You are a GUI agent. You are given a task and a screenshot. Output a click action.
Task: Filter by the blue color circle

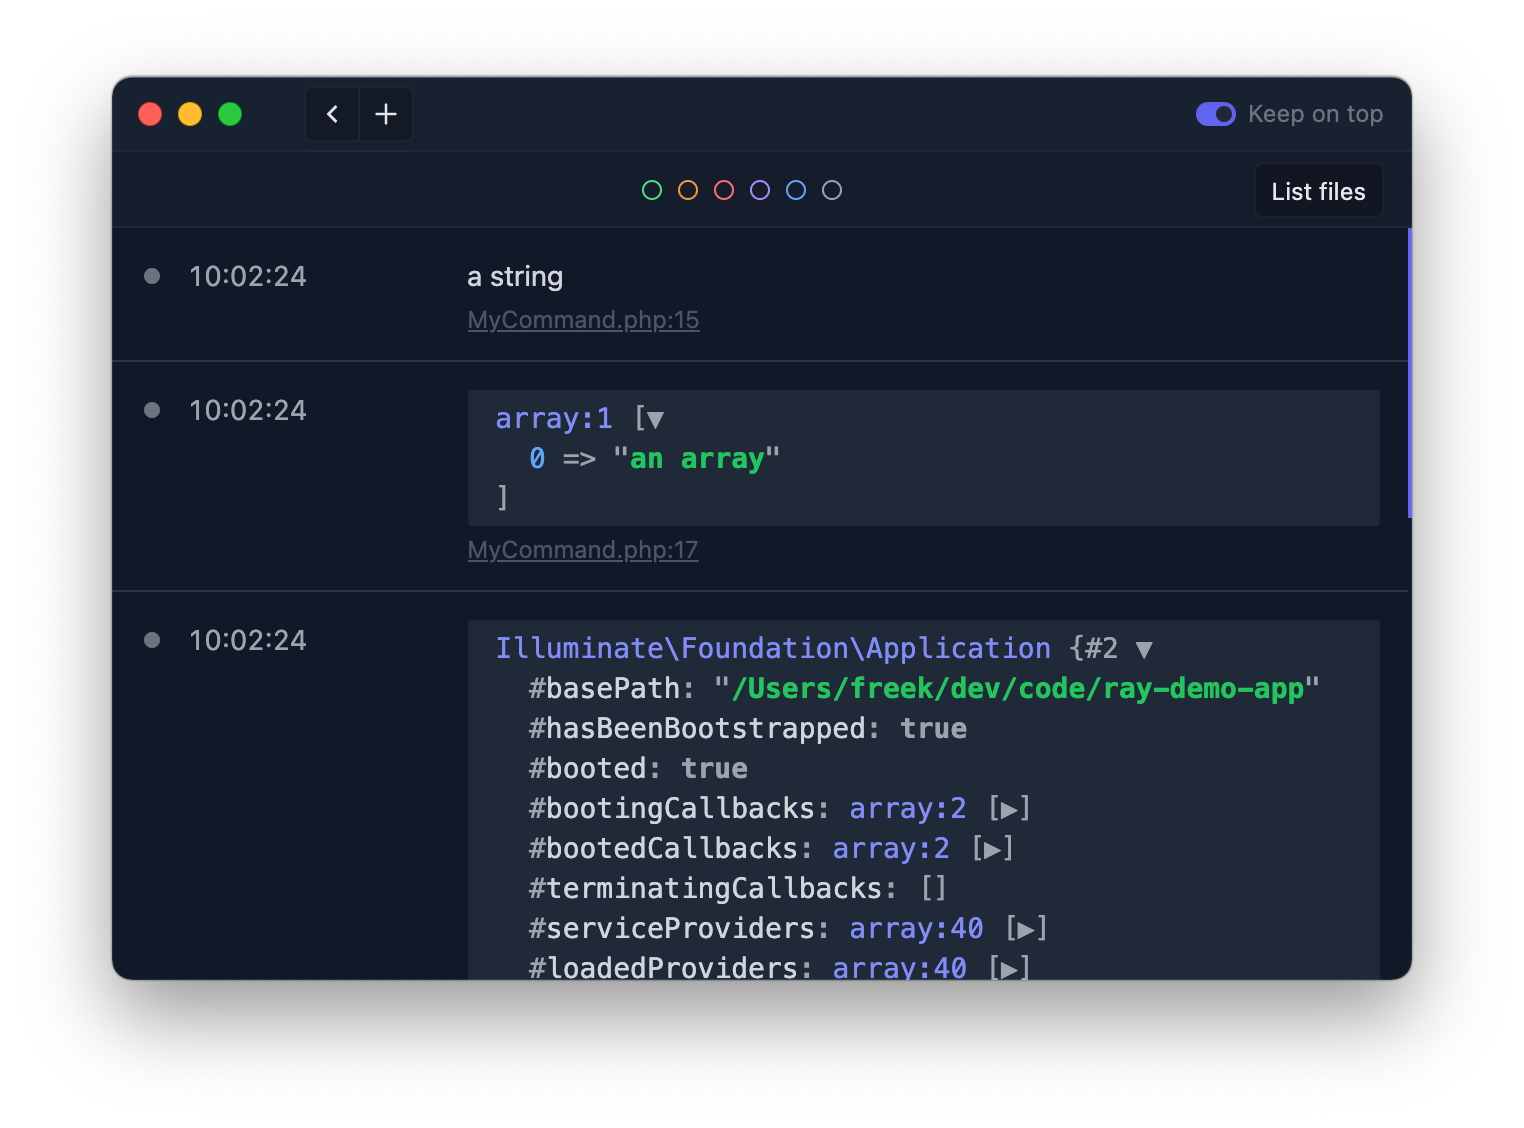(x=796, y=190)
